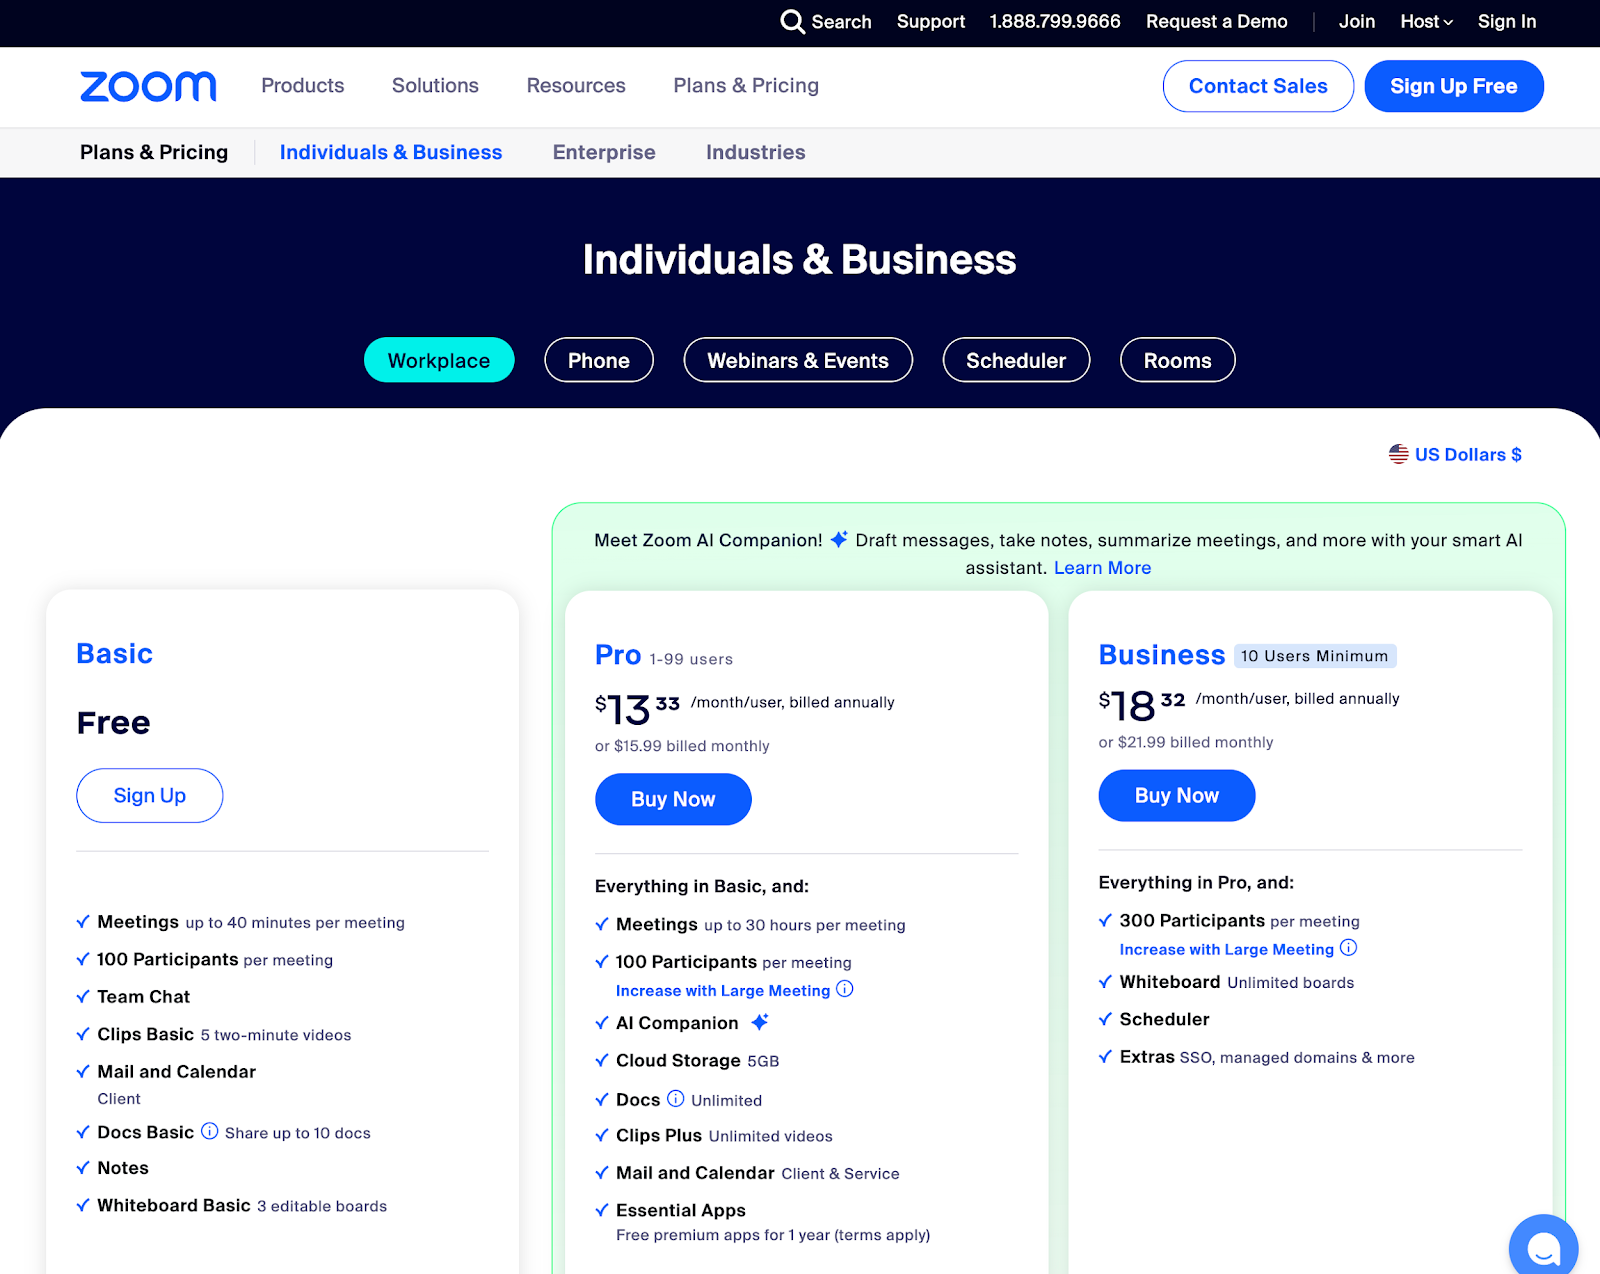Click the Zoom logo
The width and height of the screenshot is (1600, 1274).
tap(147, 86)
